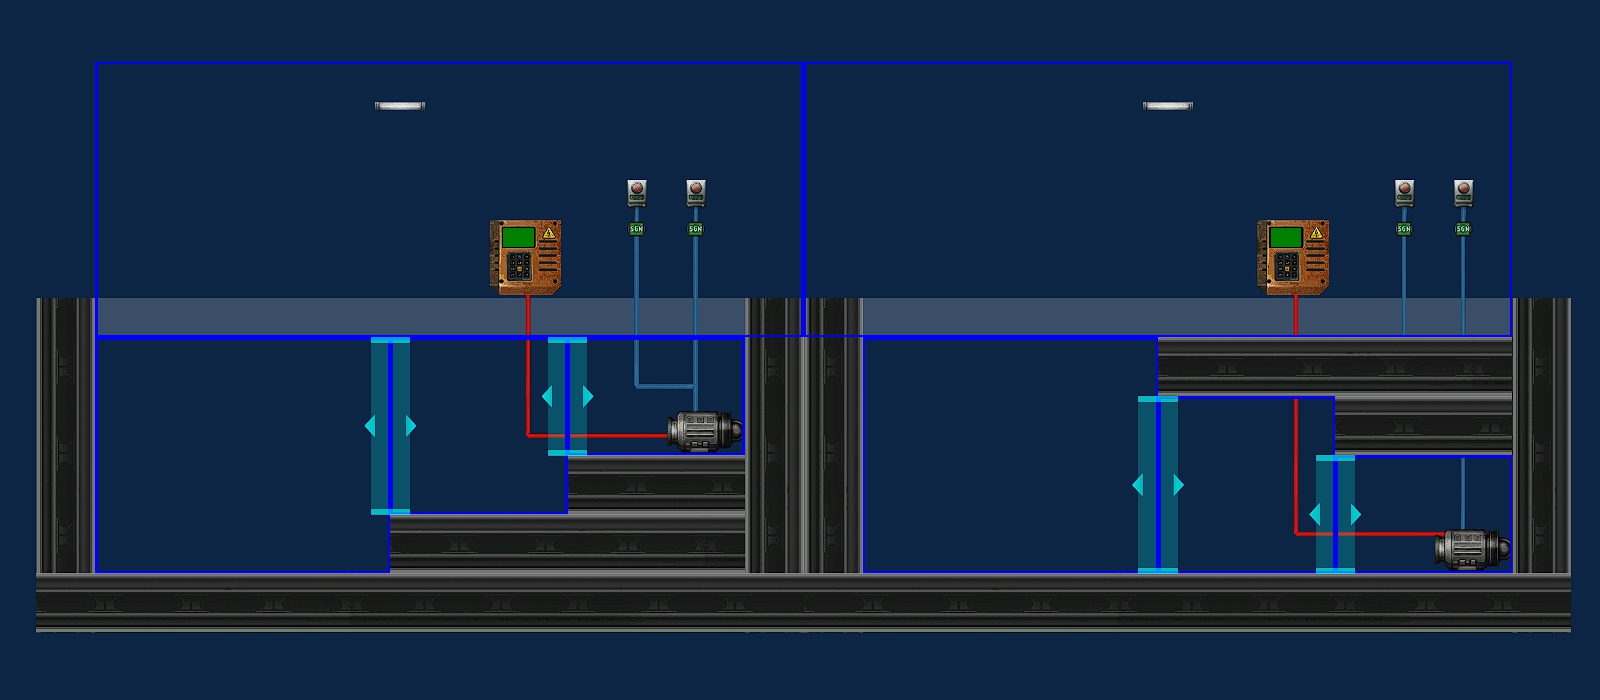Select the second red button in right room

(x=1463, y=192)
